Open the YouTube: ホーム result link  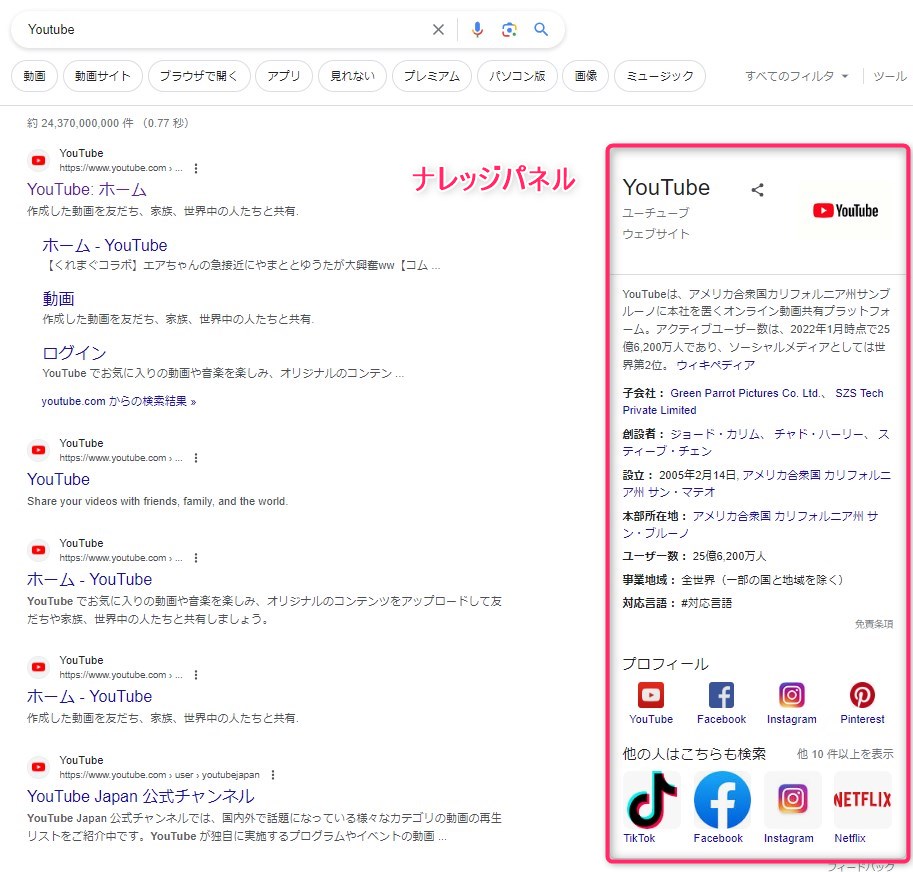pyautogui.click(x=87, y=189)
